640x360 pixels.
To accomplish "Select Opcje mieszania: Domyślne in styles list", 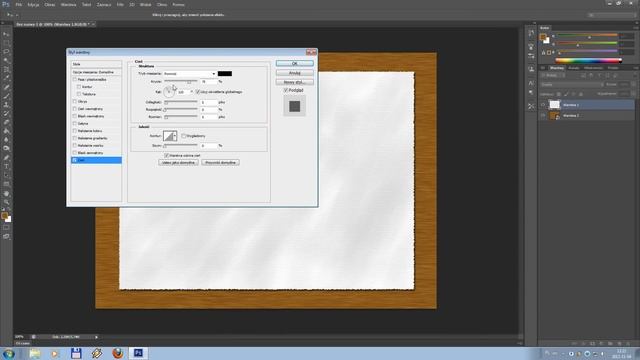I will click(96, 72).
